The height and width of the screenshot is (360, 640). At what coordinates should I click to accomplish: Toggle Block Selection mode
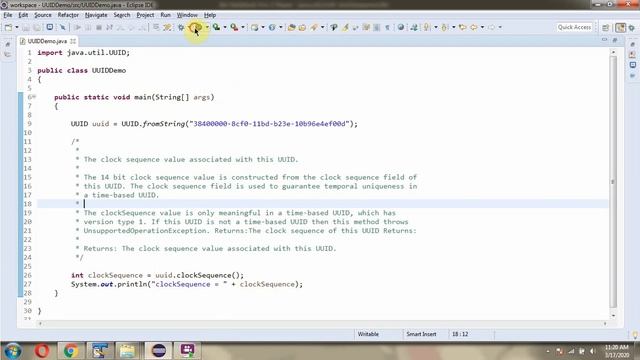coord(376,27)
